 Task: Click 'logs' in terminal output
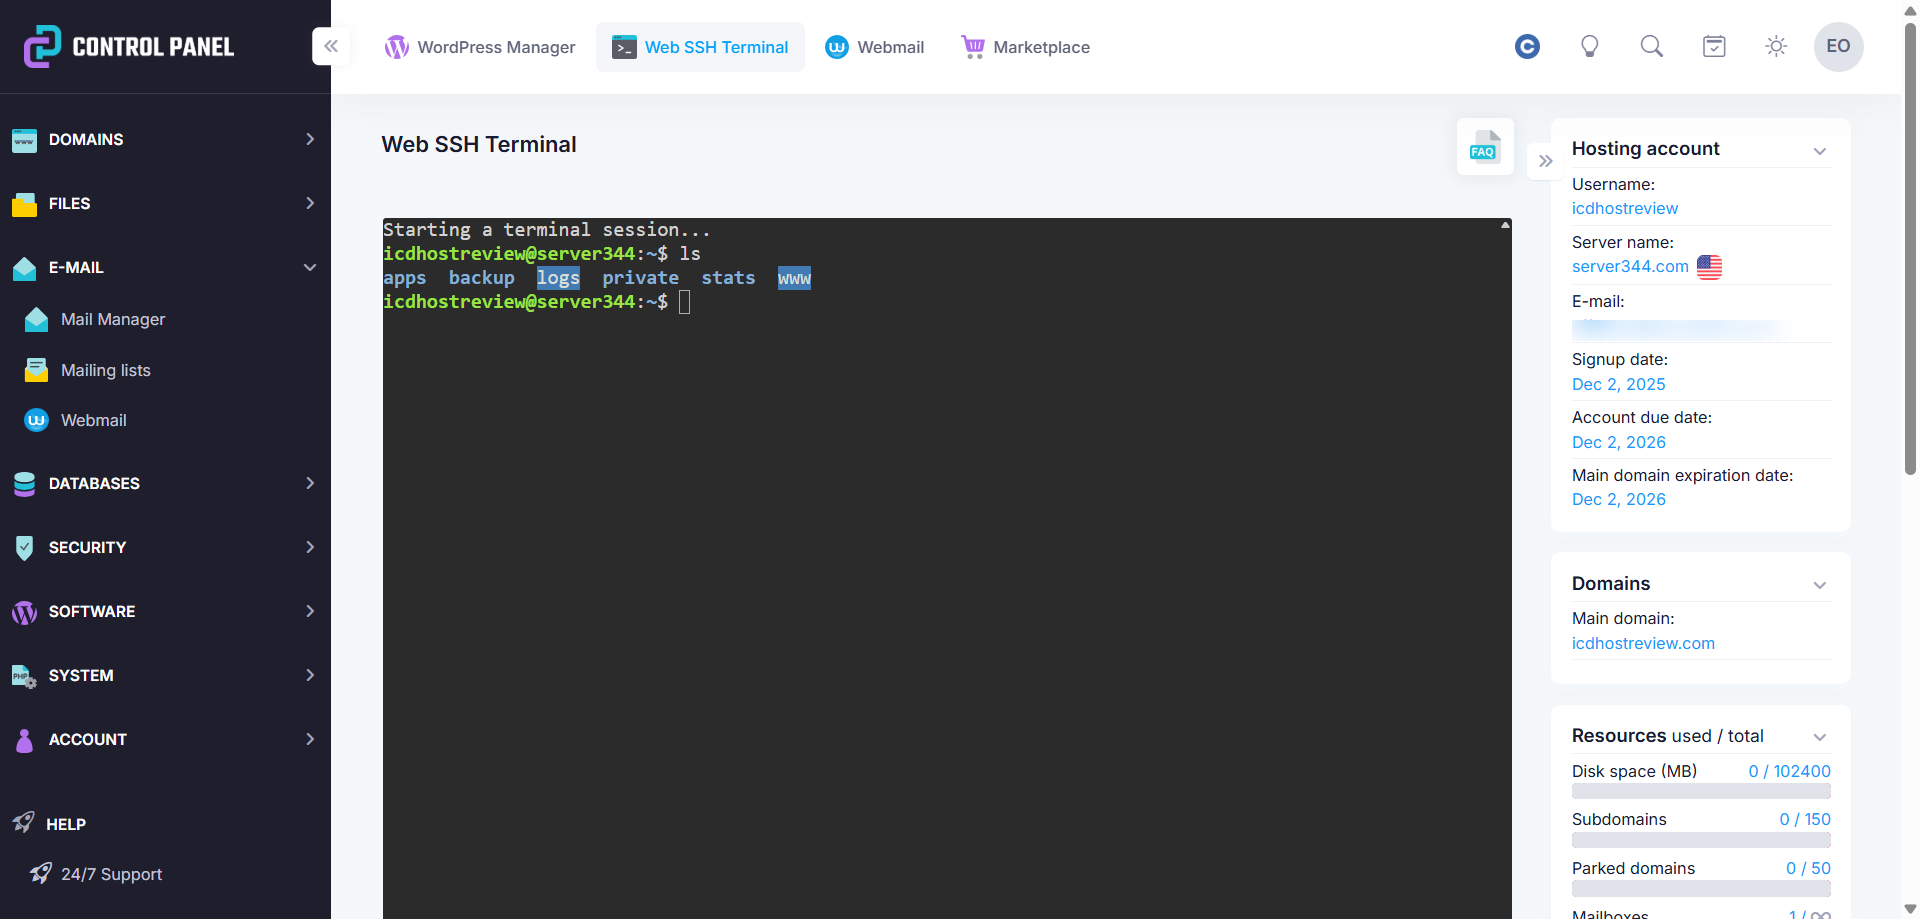coord(558,278)
